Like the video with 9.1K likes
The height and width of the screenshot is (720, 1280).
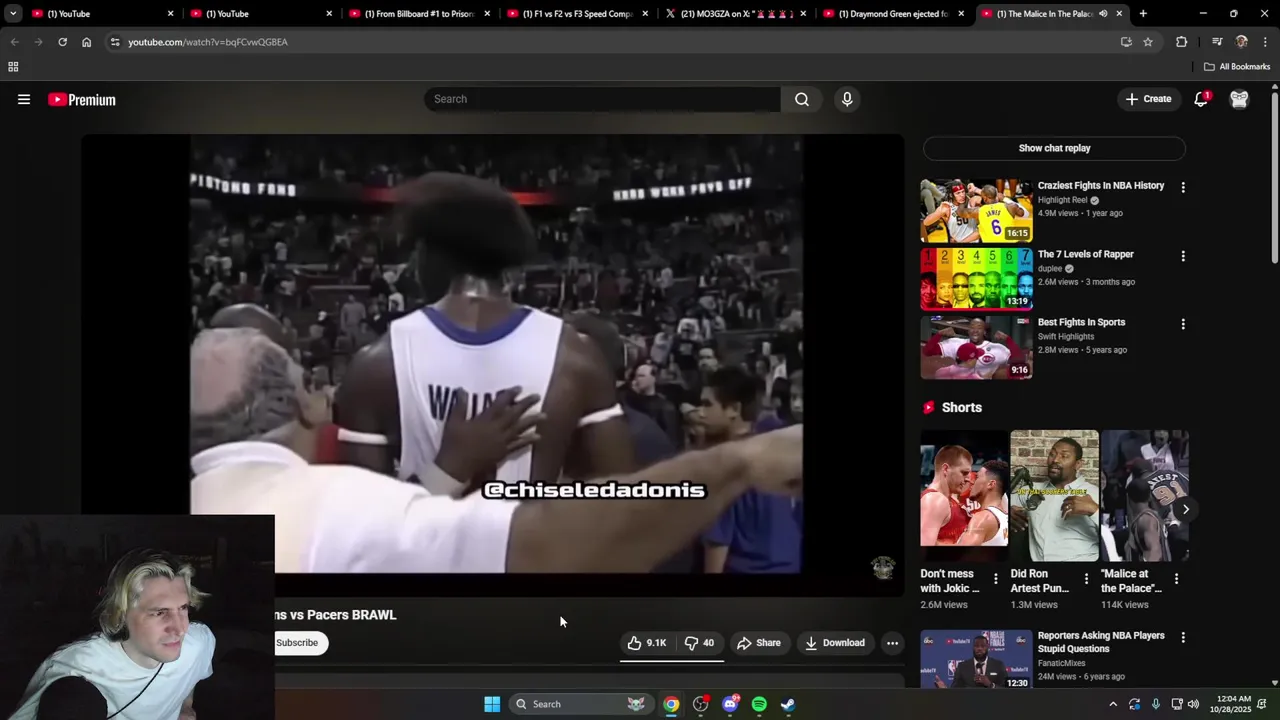(647, 643)
